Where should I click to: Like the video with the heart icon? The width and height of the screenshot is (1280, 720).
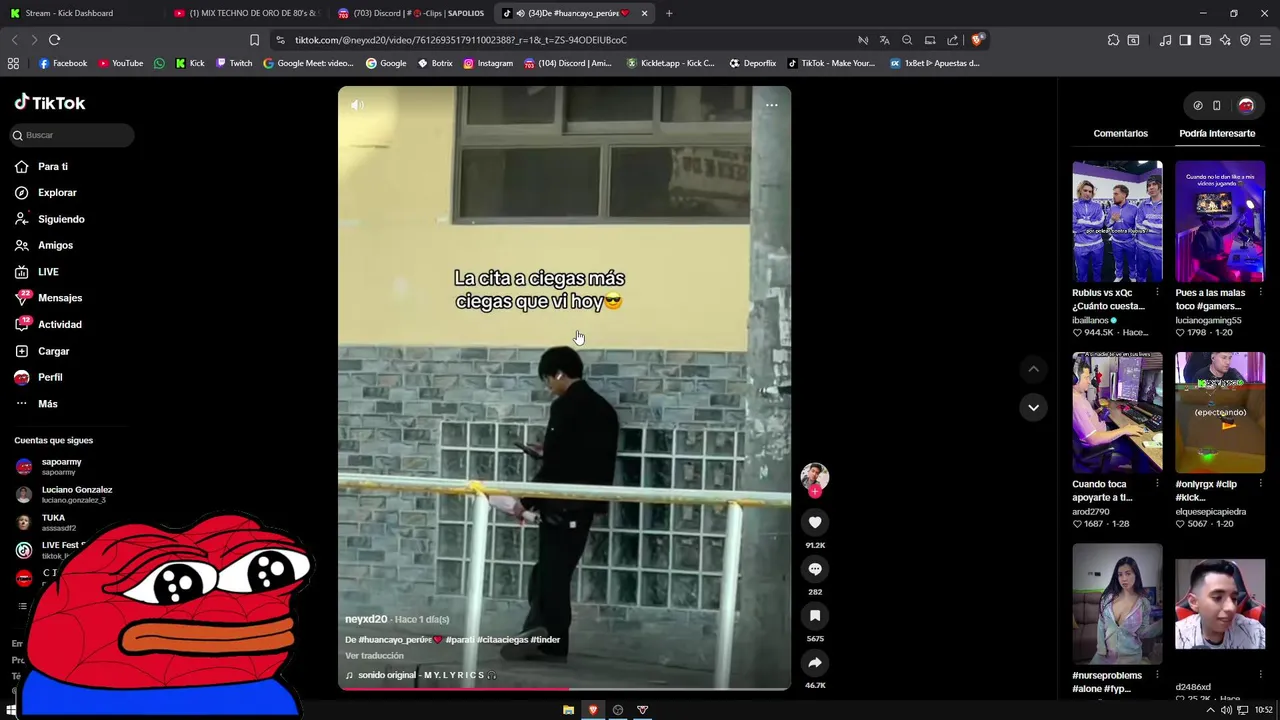815,522
